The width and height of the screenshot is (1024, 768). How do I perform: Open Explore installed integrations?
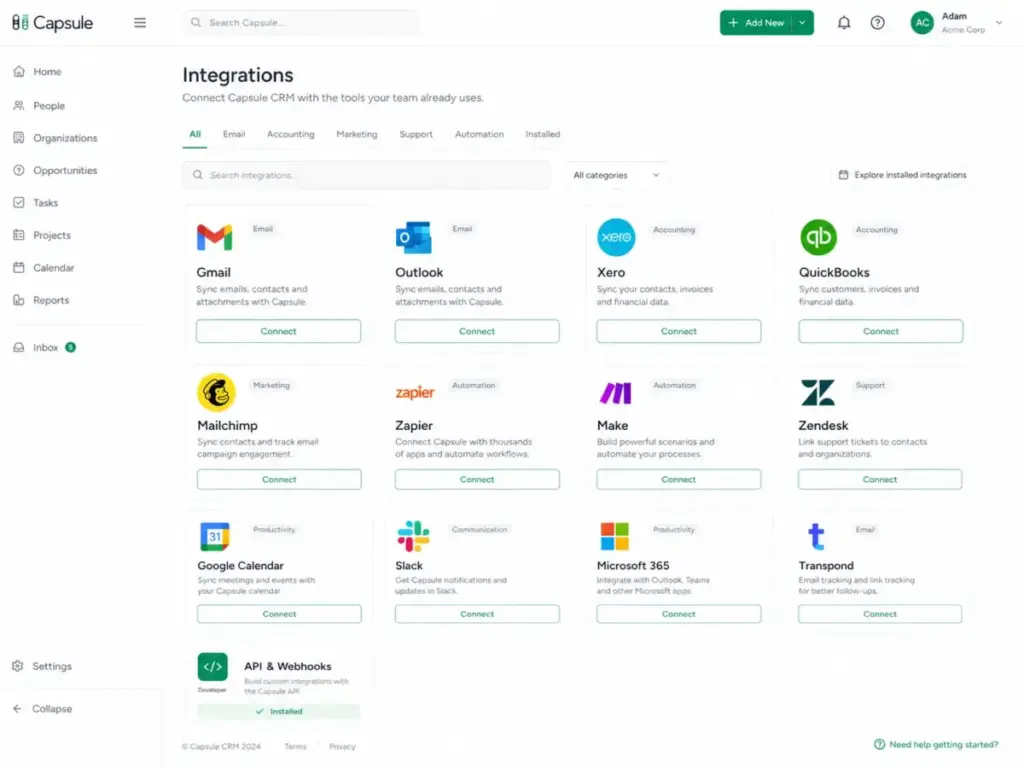[902, 175]
